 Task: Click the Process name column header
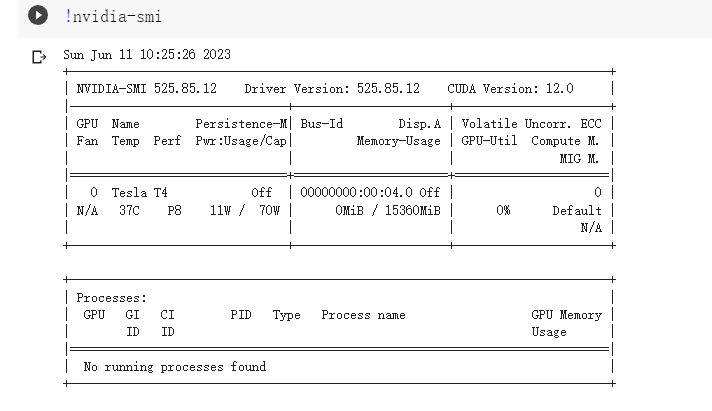pos(363,315)
